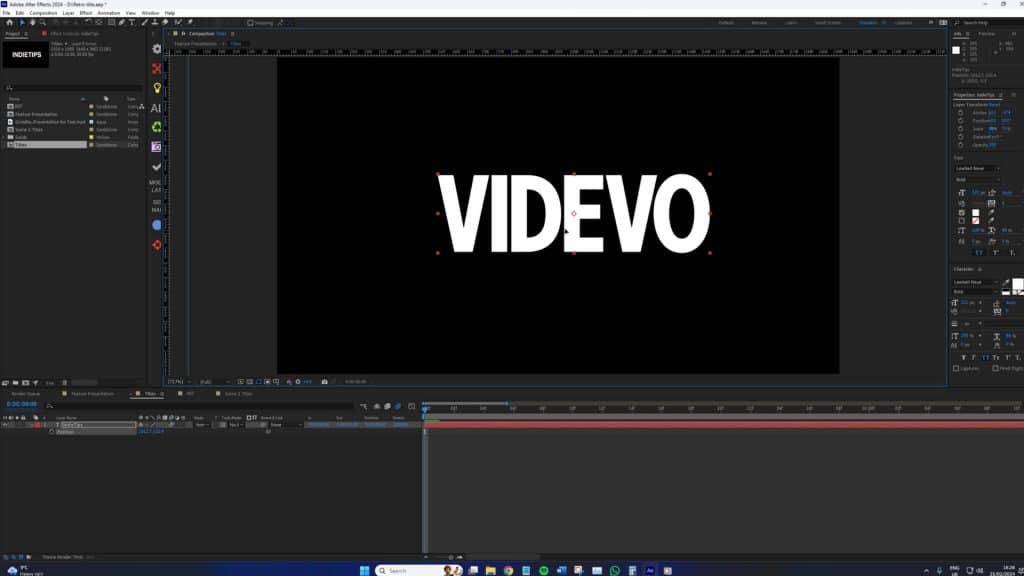Image resolution: width=1024 pixels, height=576 pixels.
Task: Toggle the Fill checkbox in Properties text section
Action: click(961, 213)
